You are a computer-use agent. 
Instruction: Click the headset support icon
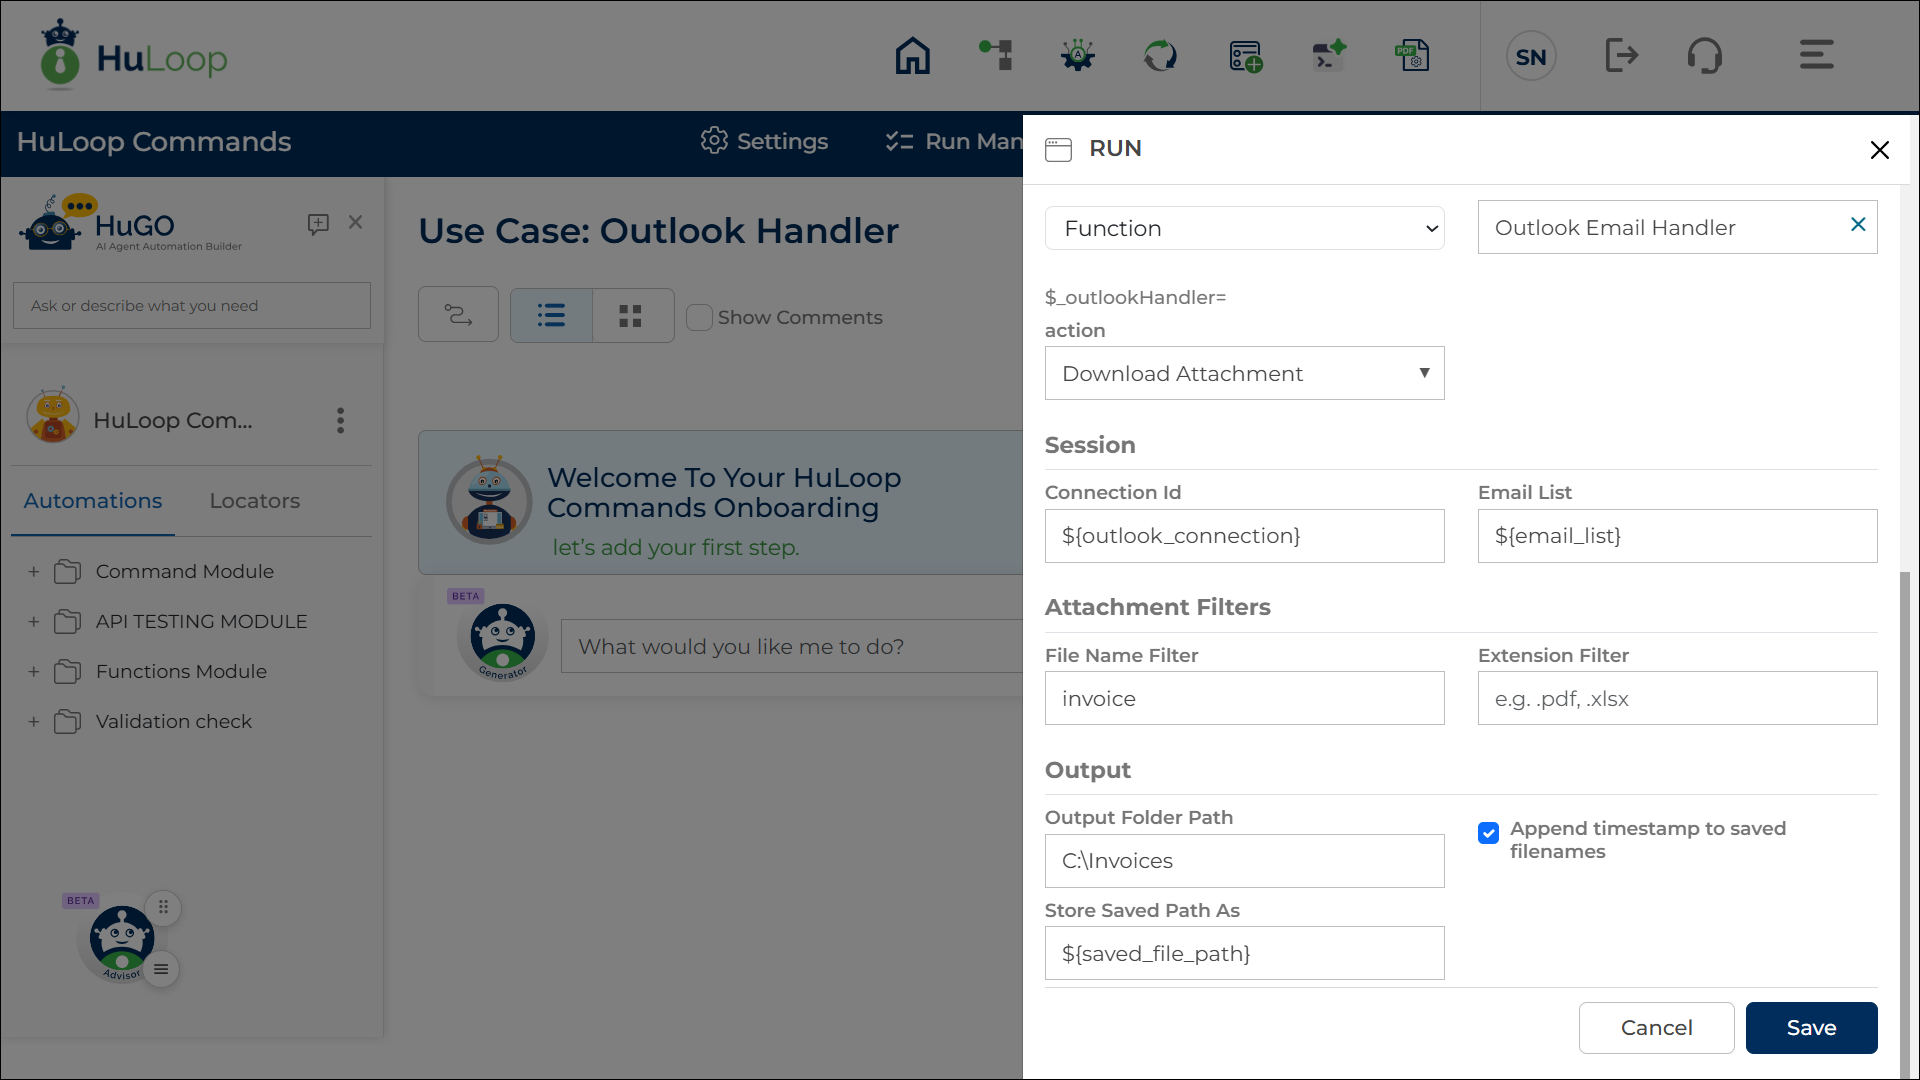point(1705,56)
